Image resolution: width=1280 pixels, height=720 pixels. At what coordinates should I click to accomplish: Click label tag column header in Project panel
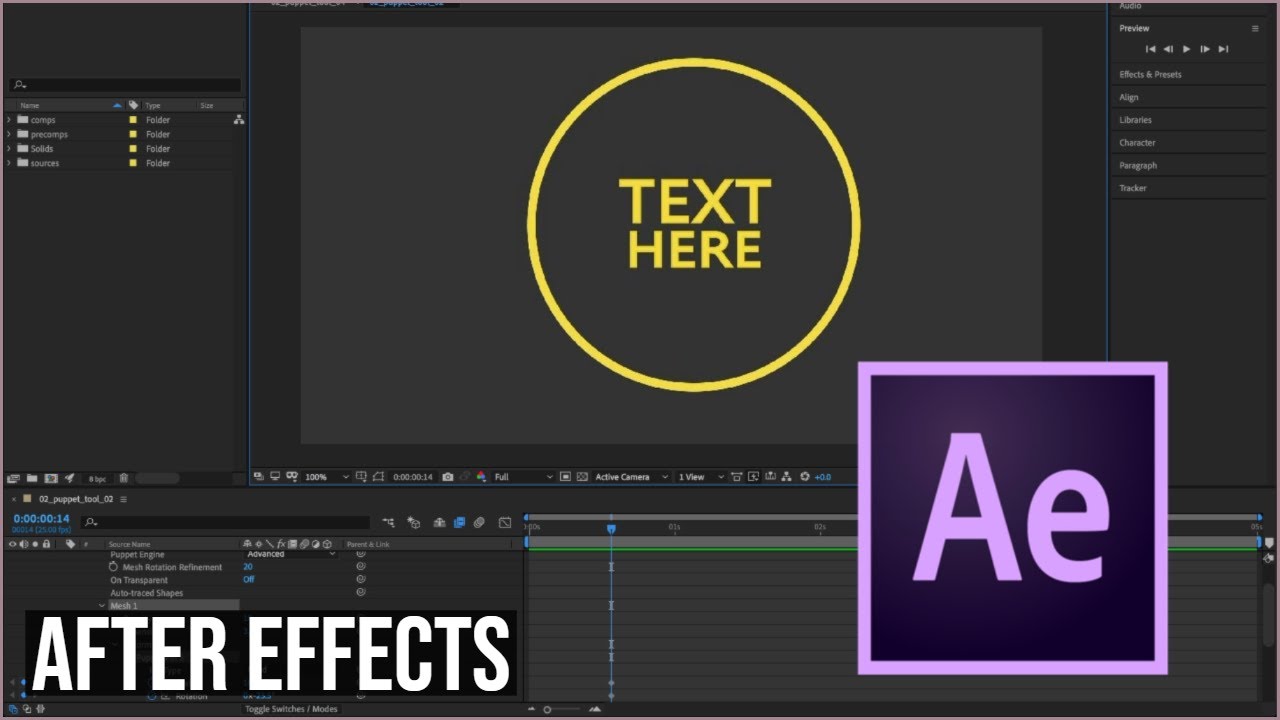coord(133,105)
